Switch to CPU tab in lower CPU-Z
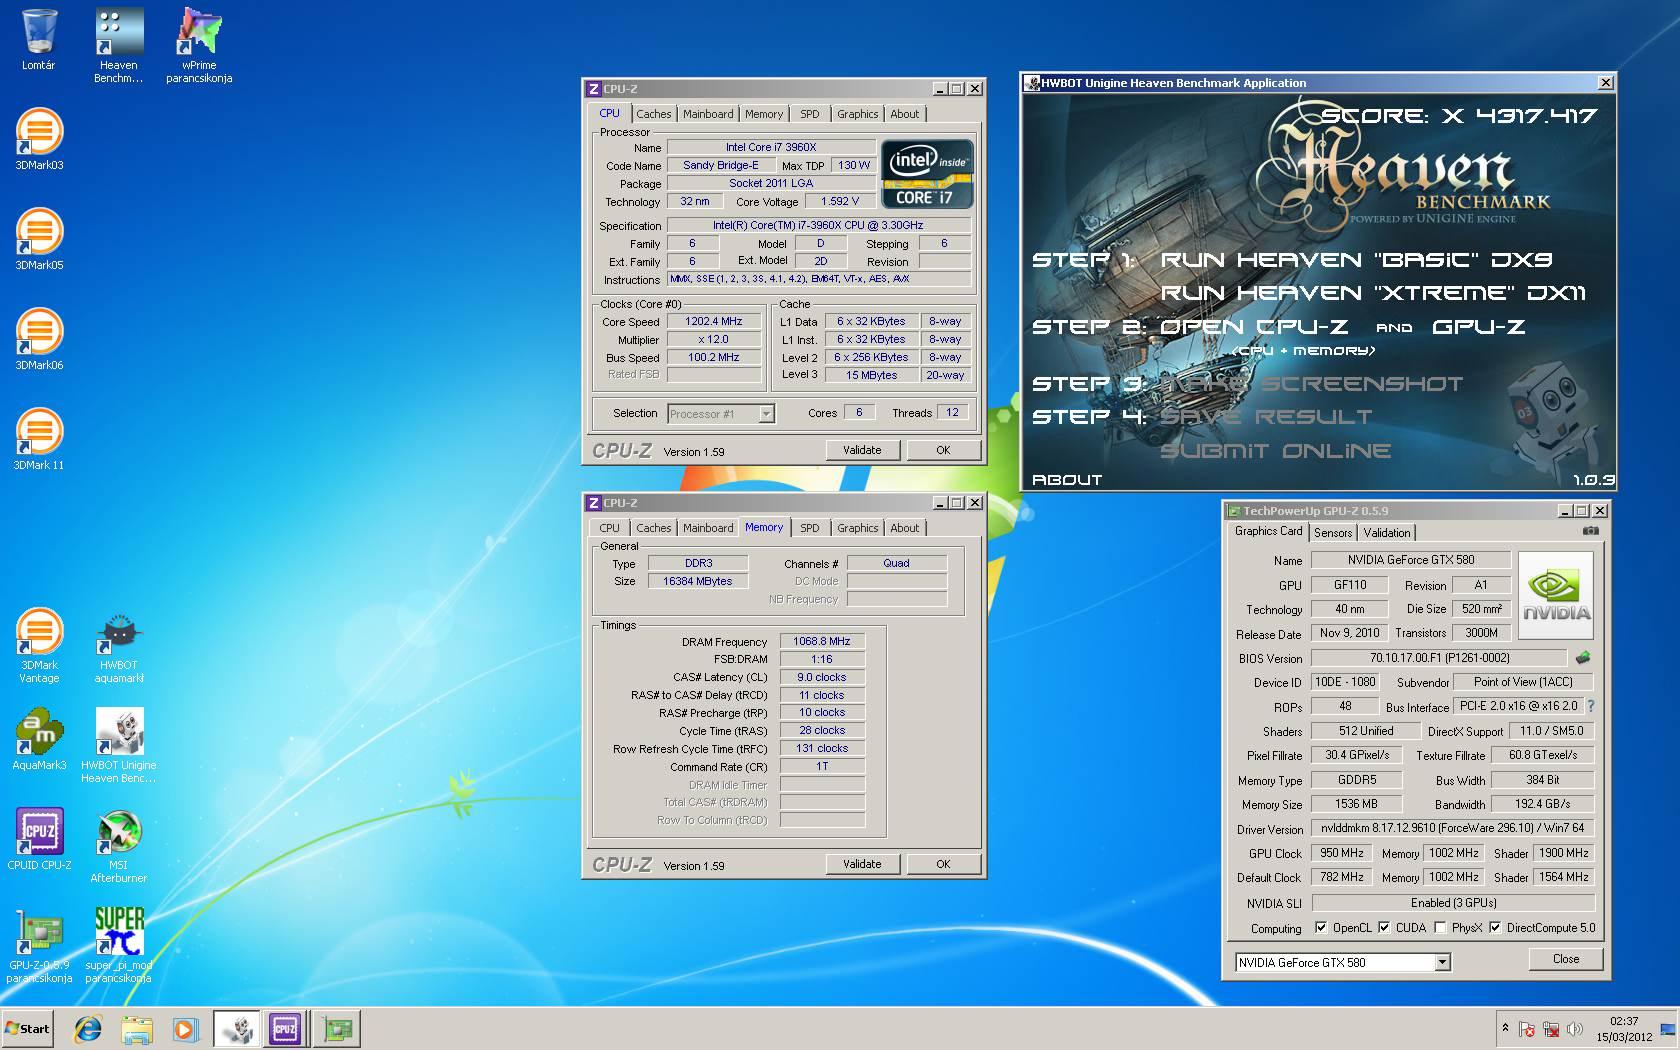Image resolution: width=1680 pixels, height=1050 pixels. [x=610, y=528]
